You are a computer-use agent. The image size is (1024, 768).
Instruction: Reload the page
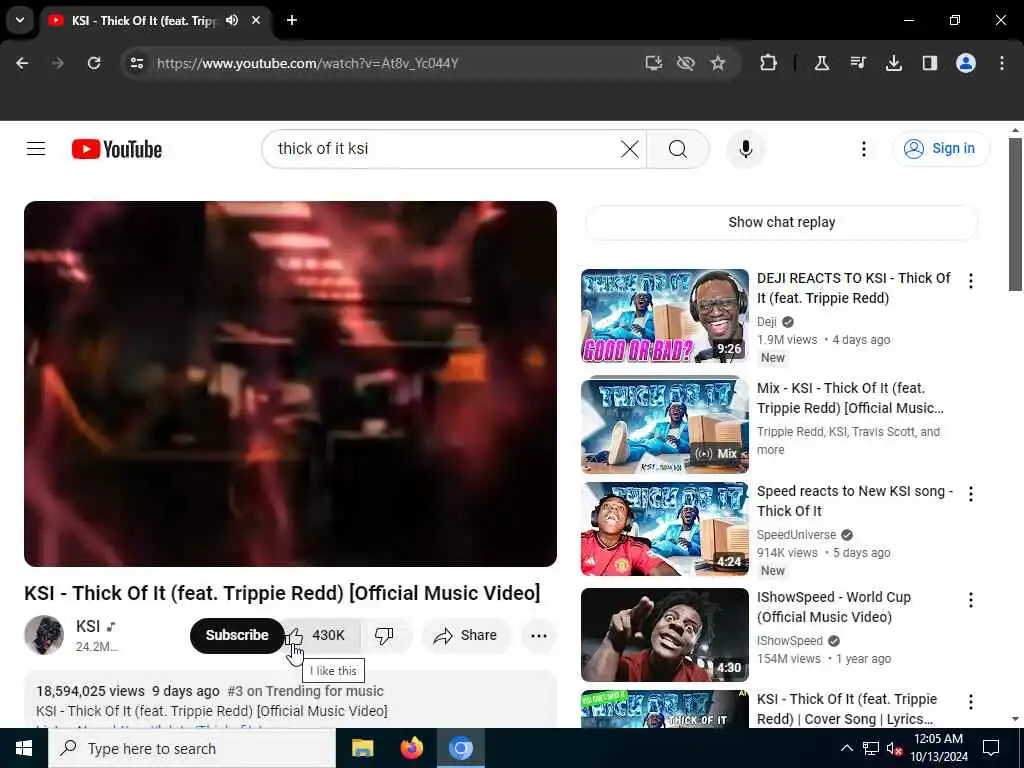pos(94,63)
